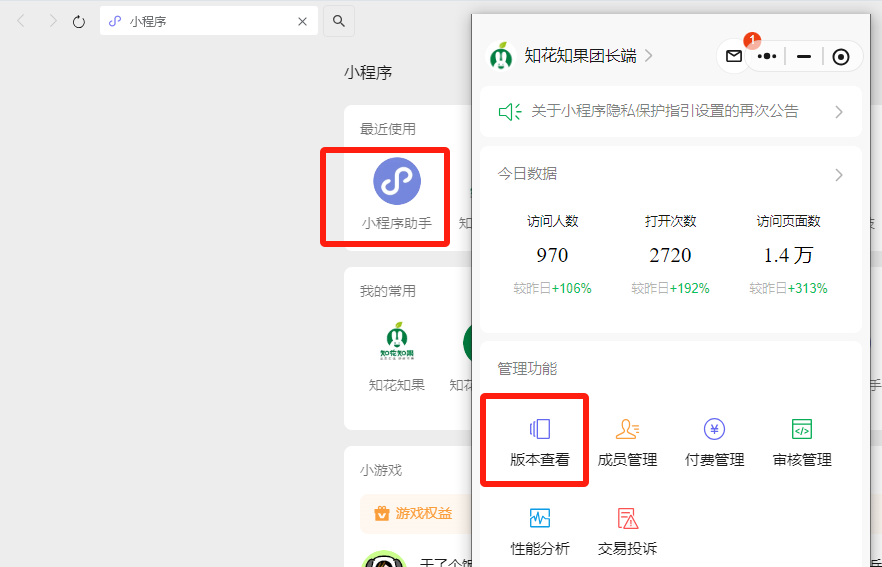Screen dimensions: 882x567
Task: Expand 今日数据 details chevron
Action: 839,175
